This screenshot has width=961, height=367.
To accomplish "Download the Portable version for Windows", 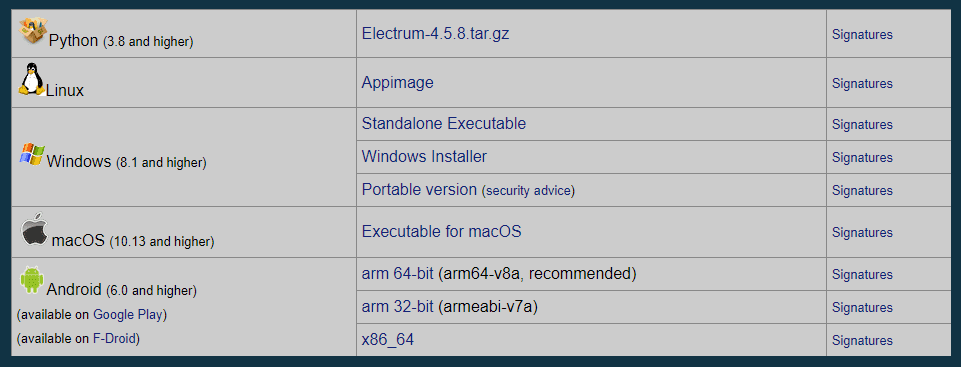I will (419, 189).
